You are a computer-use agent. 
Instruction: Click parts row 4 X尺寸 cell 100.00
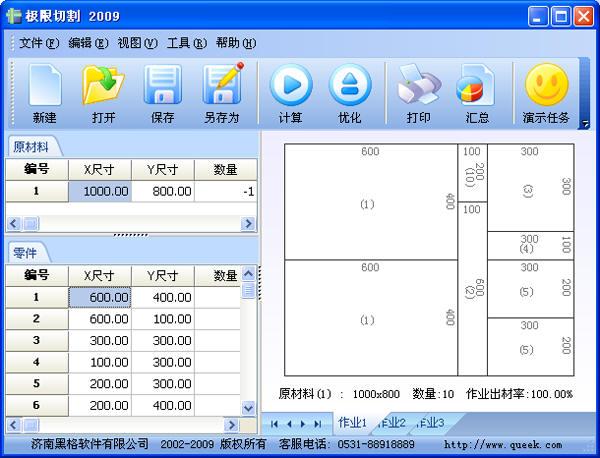point(100,362)
